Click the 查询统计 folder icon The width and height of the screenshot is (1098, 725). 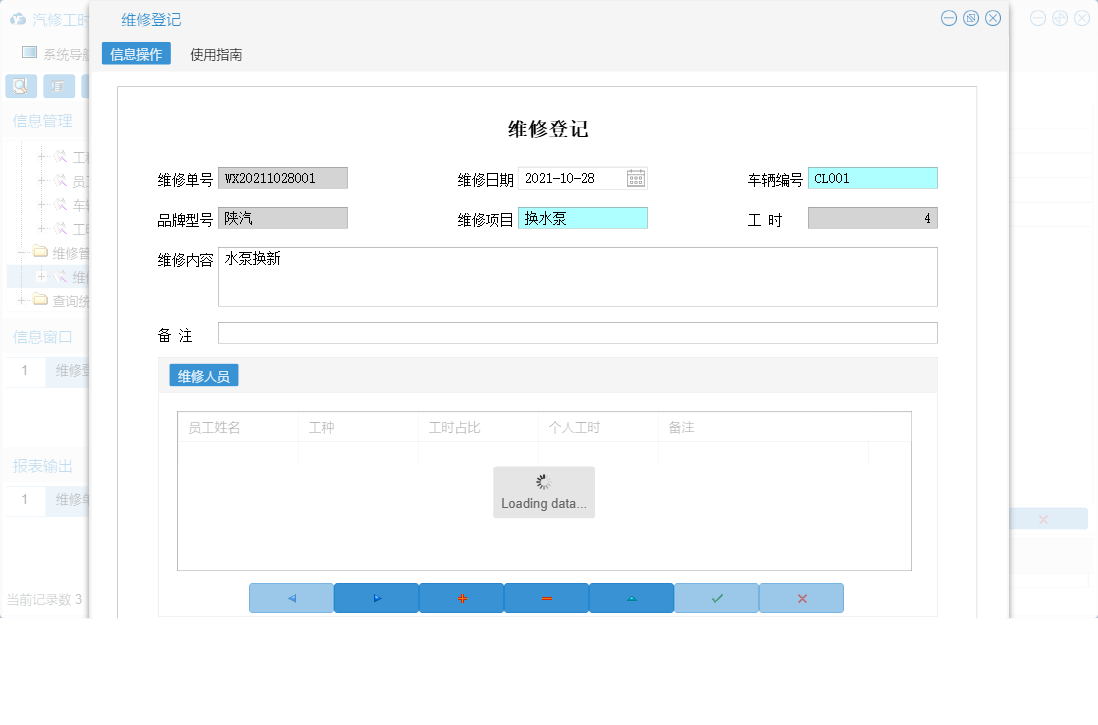pyautogui.click(x=40, y=300)
